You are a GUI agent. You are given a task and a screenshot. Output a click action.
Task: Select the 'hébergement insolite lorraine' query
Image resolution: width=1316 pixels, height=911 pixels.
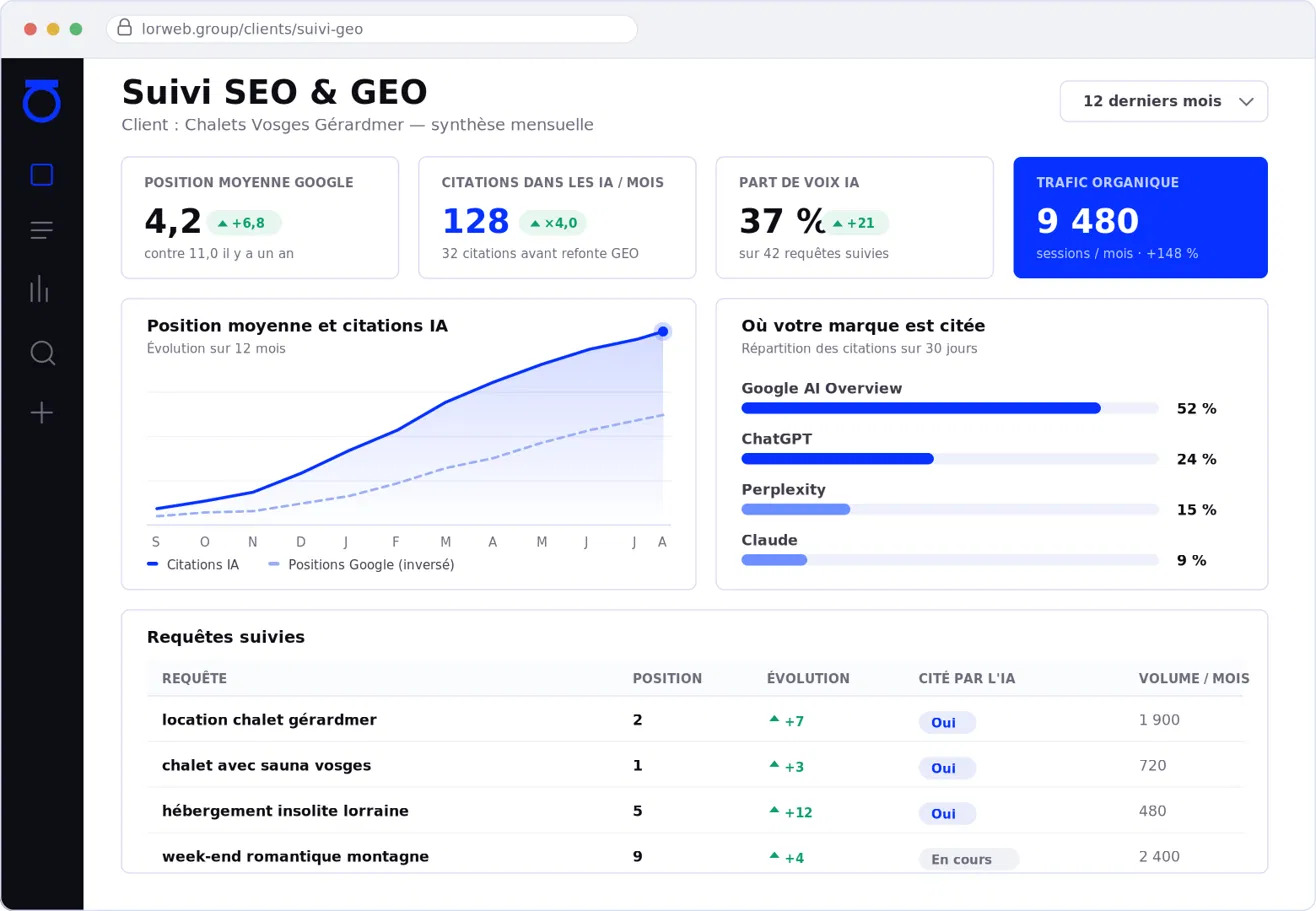(285, 811)
